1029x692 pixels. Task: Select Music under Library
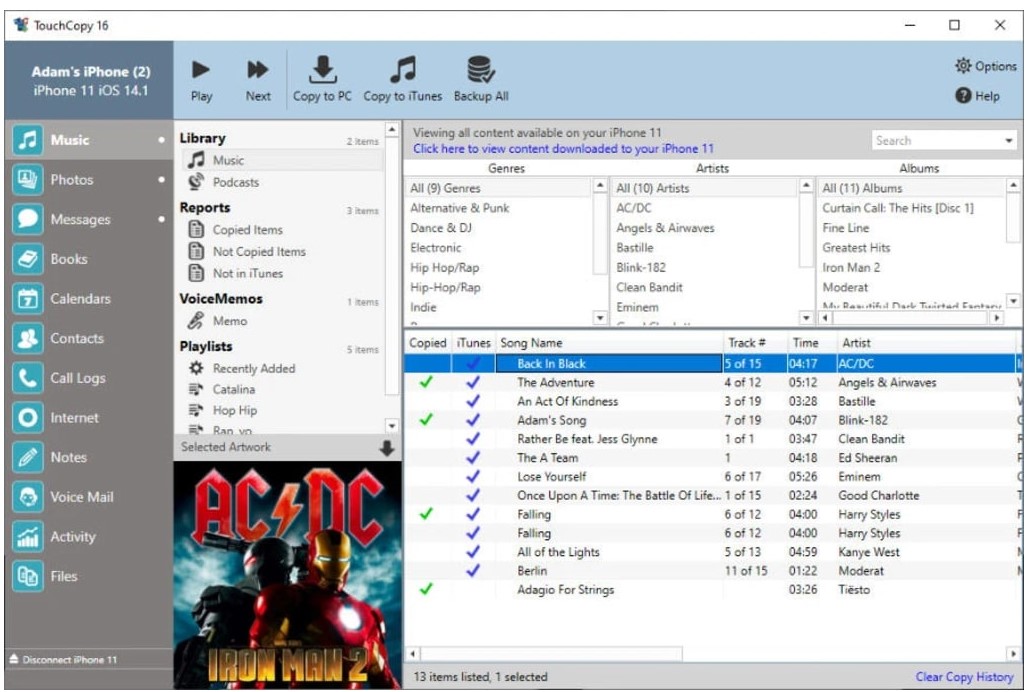(283, 160)
